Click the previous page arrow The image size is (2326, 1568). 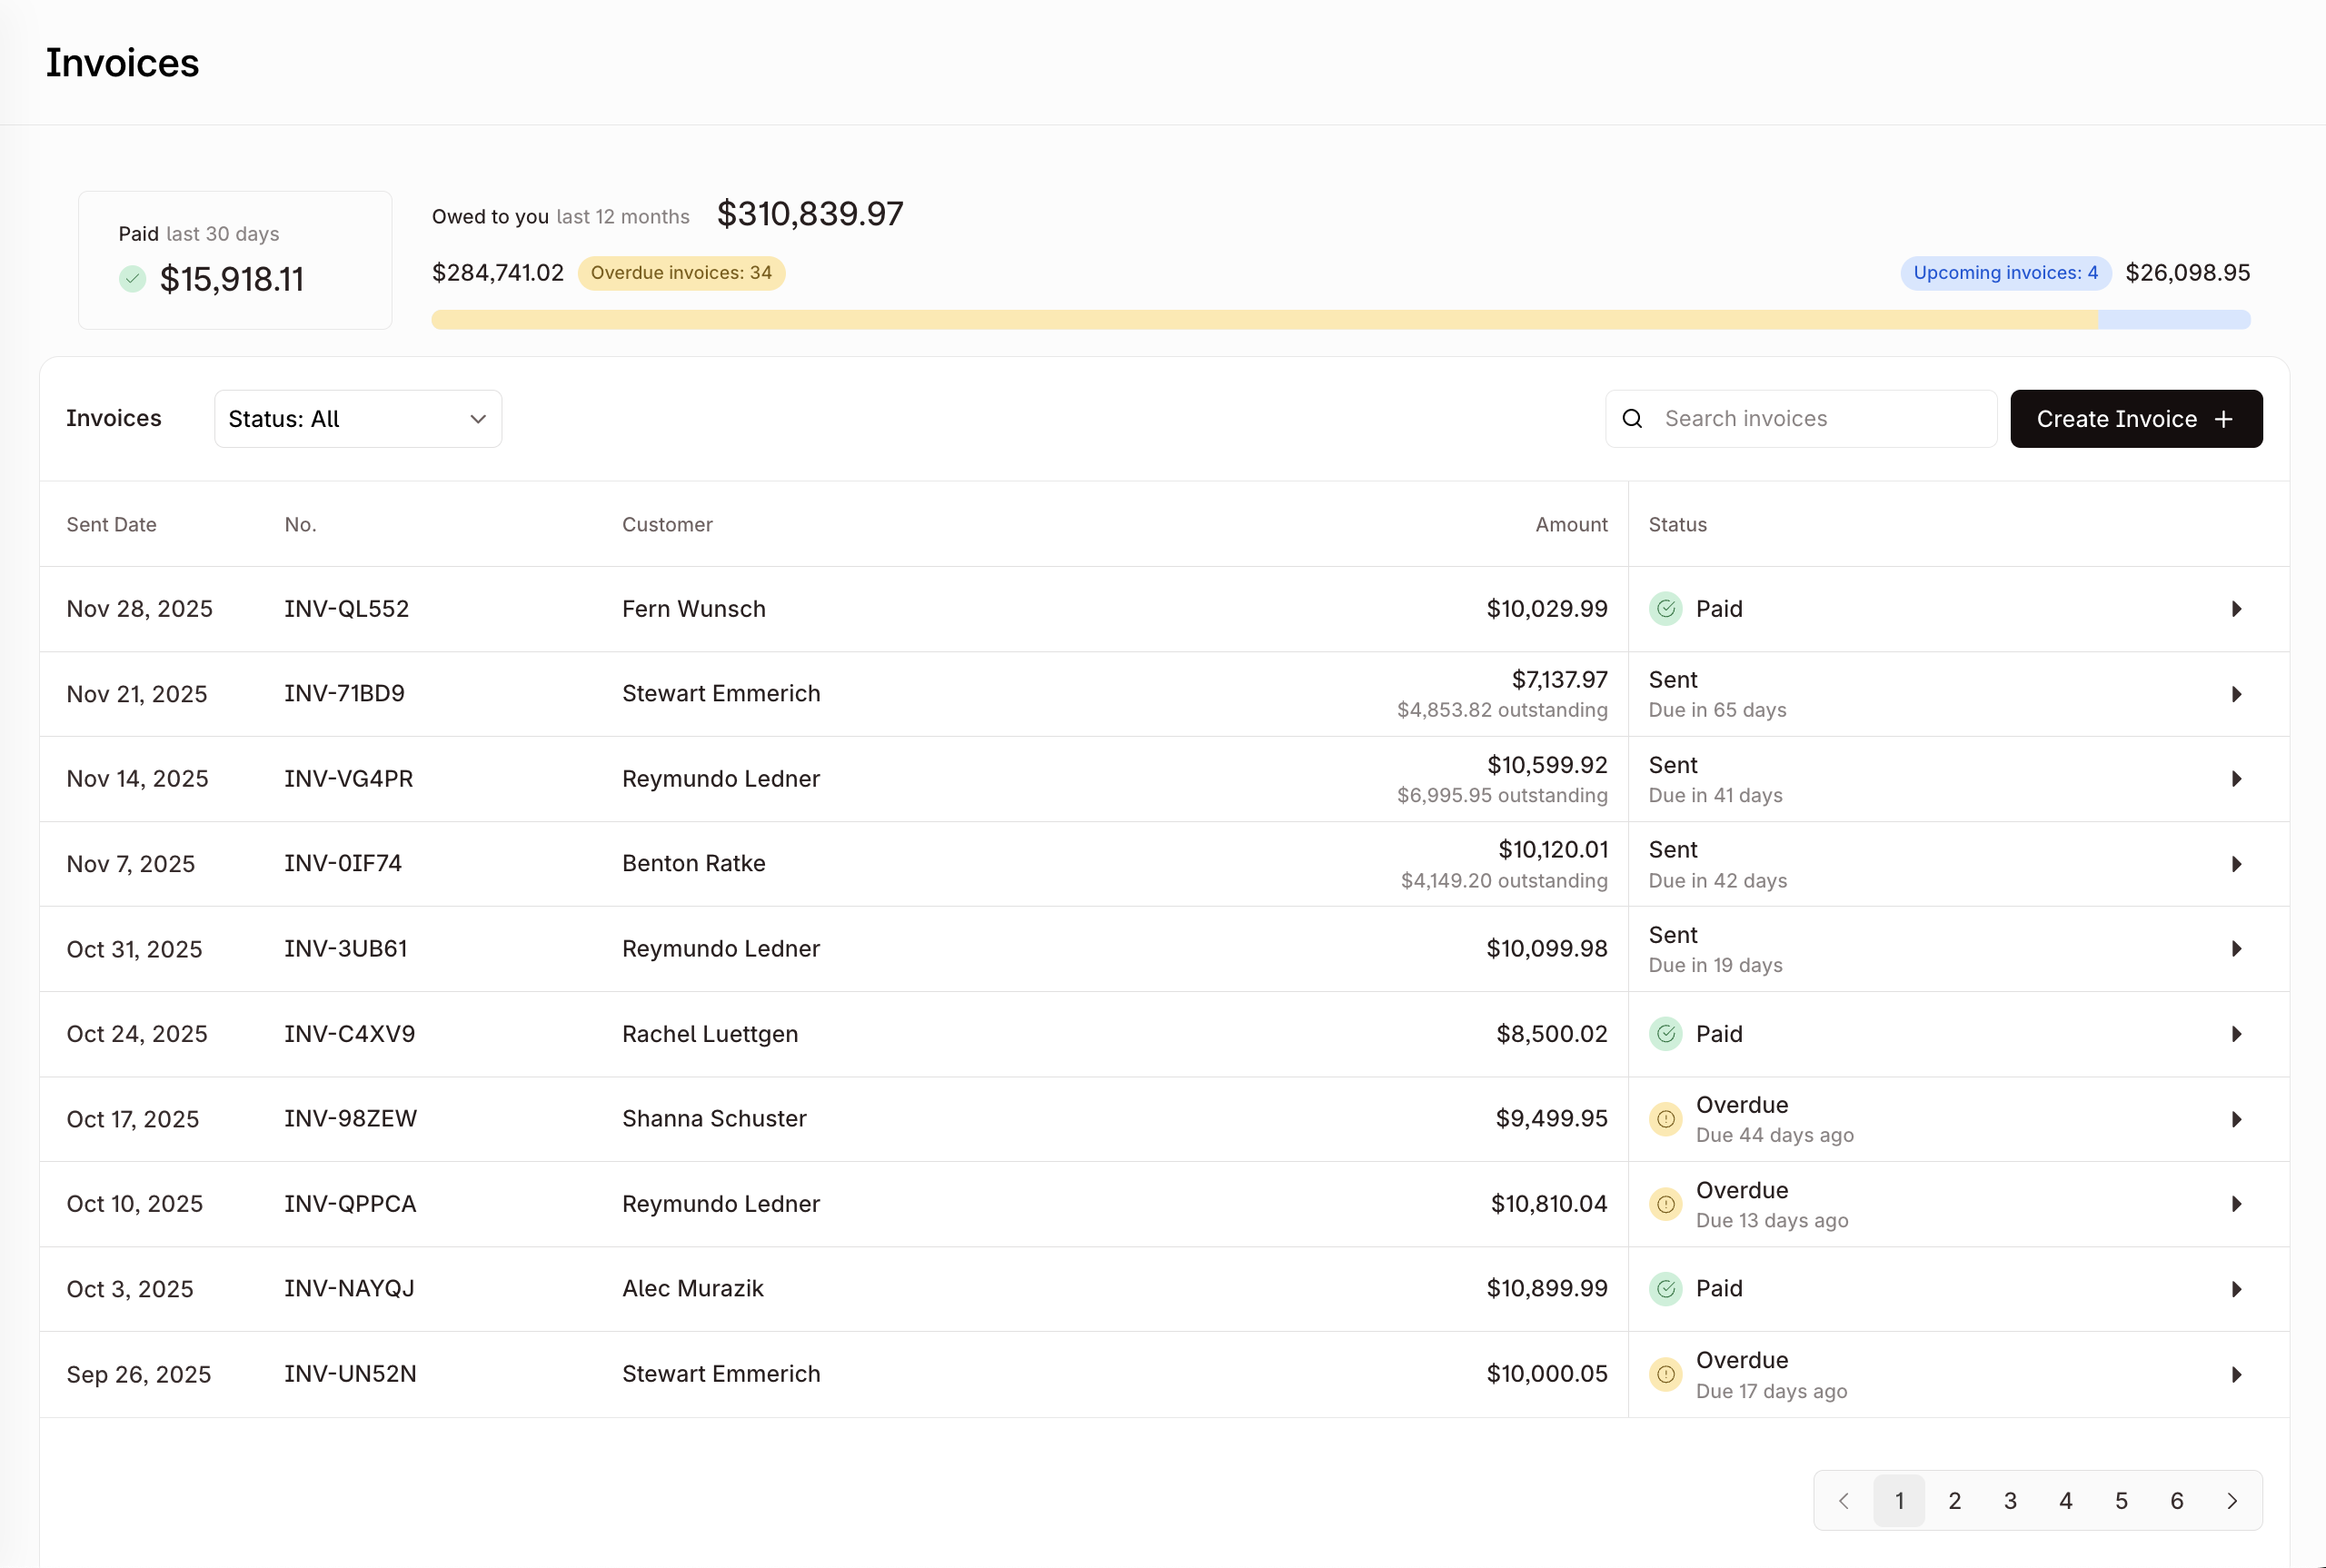tap(1843, 1500)
